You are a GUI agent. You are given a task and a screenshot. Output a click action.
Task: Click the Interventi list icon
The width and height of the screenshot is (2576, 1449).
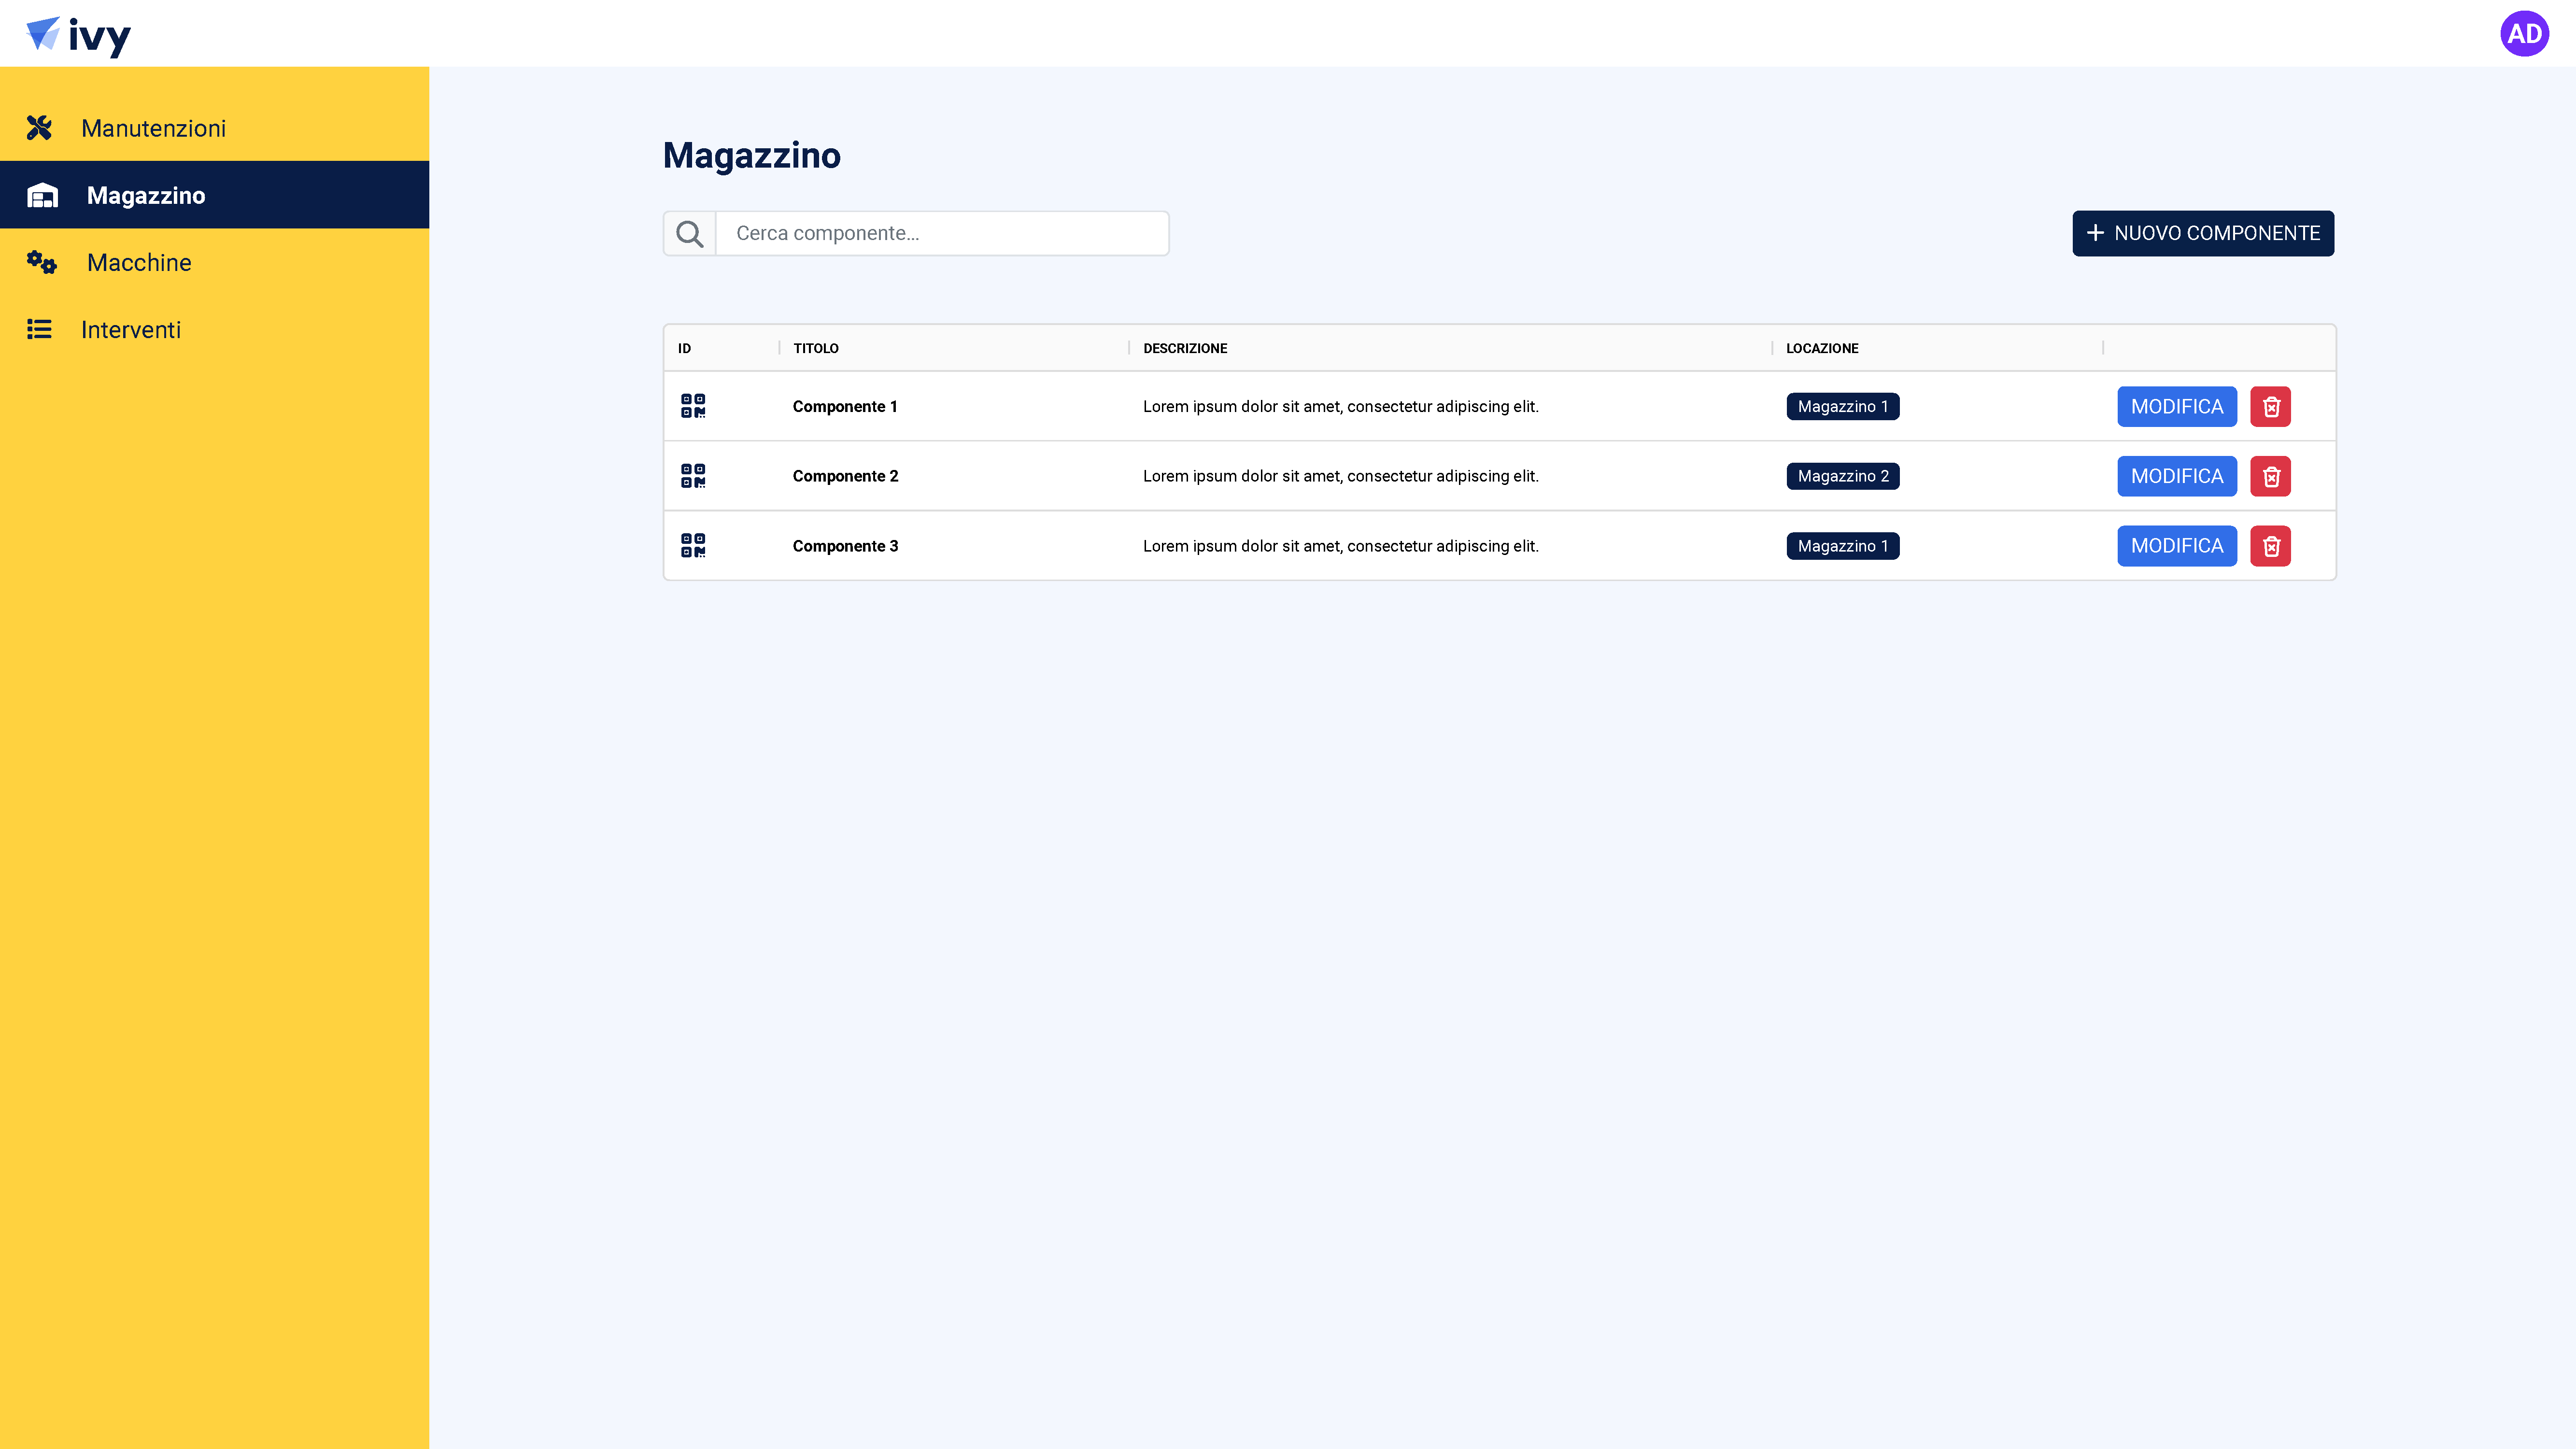(39, 329)
